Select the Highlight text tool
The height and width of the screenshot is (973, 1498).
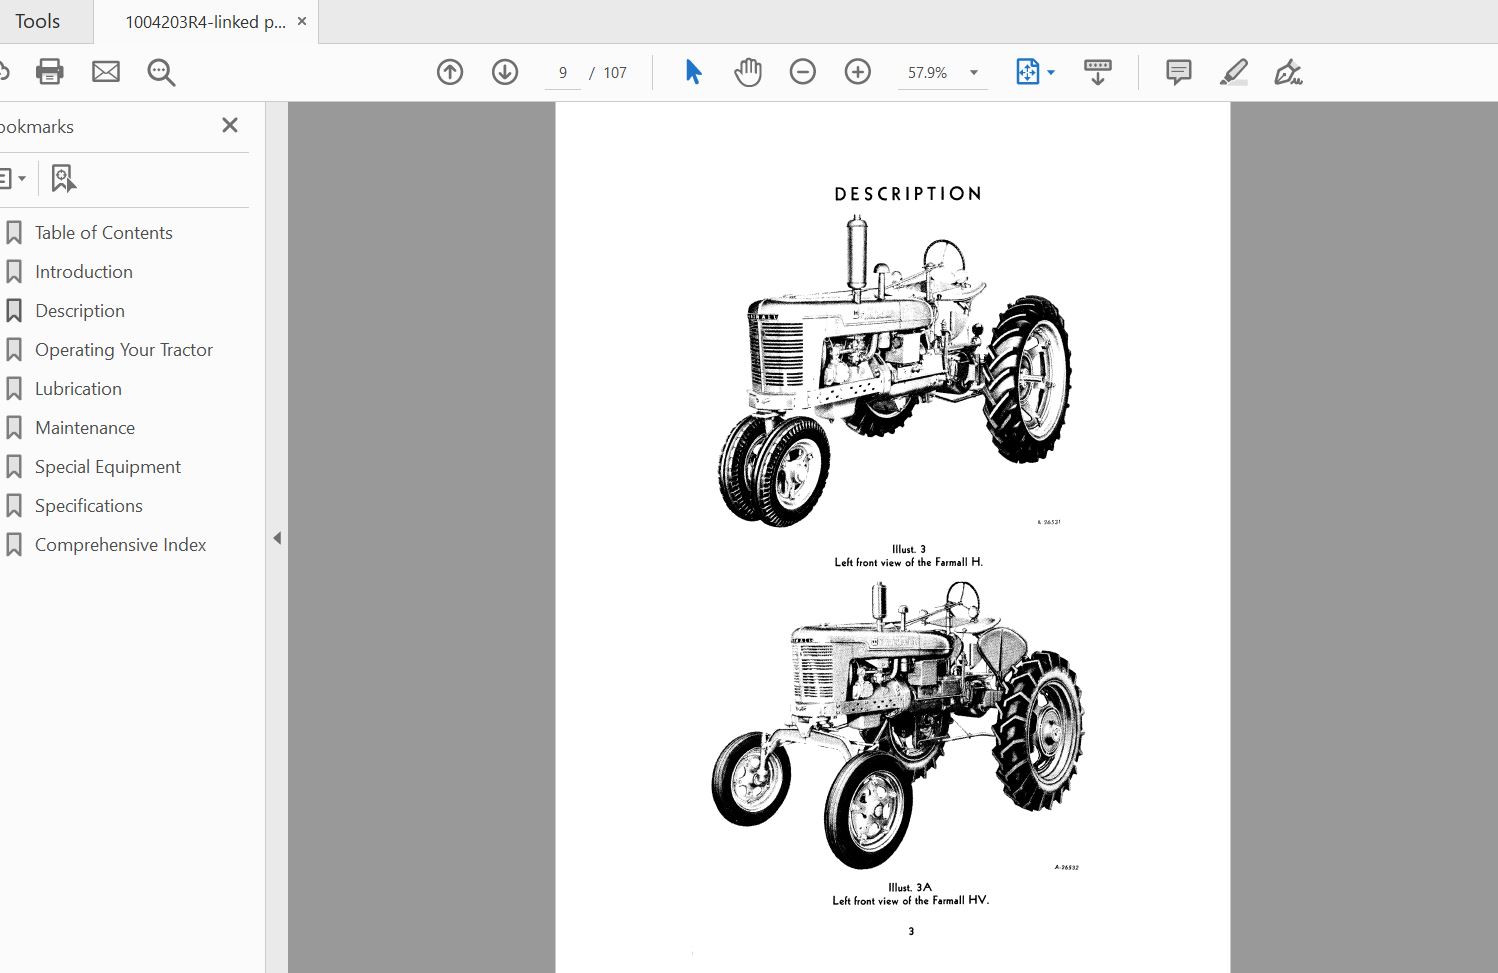tap(1233, 71)
